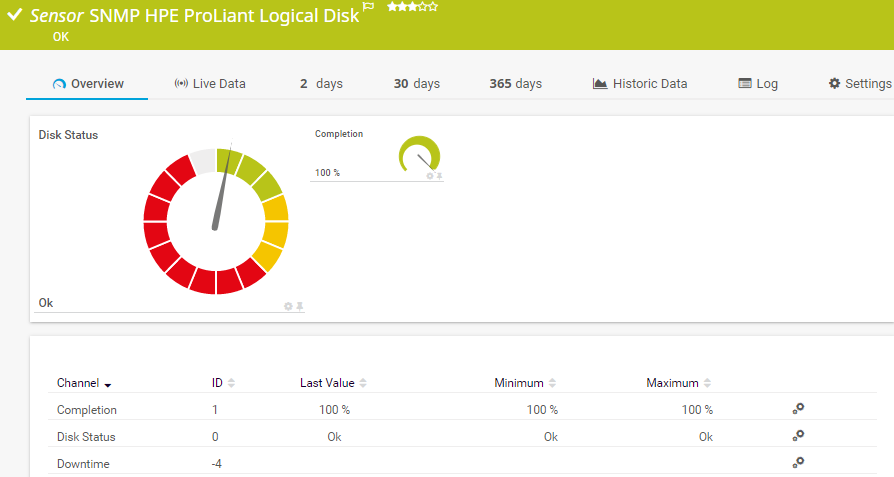
Task: Open channel settings for the Disk Status row
Action: point(798,436)
